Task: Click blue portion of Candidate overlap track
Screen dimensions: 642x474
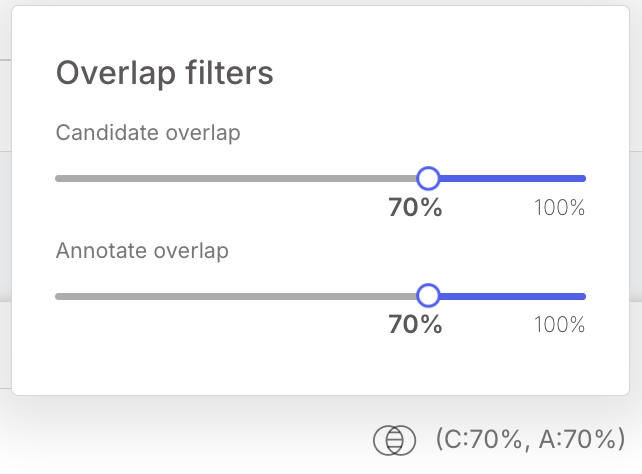Action: coord(512,179)
